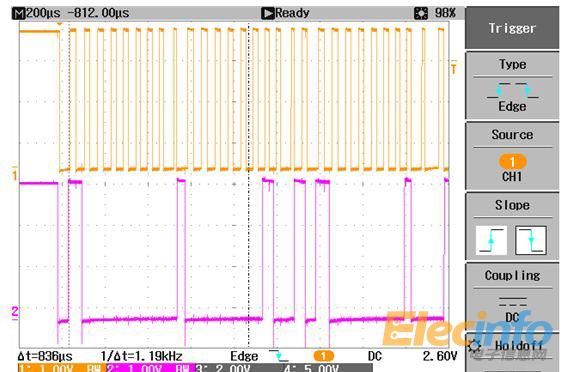The height and width of the screenshot is (372, 566).
Task: Click the Trigger menu header
Action: click(512, 28)
